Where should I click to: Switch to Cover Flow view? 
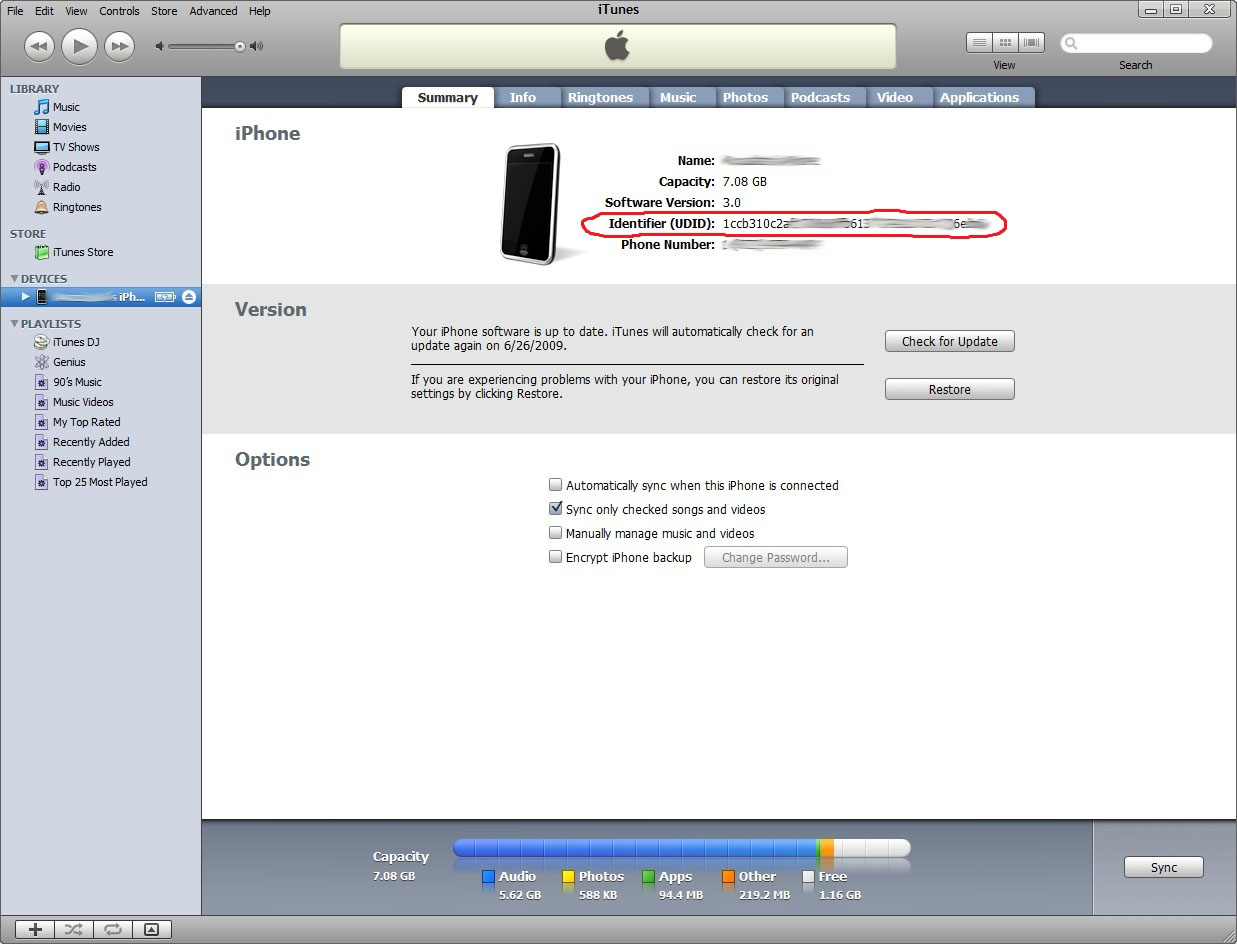click(x=1031, y=43)
